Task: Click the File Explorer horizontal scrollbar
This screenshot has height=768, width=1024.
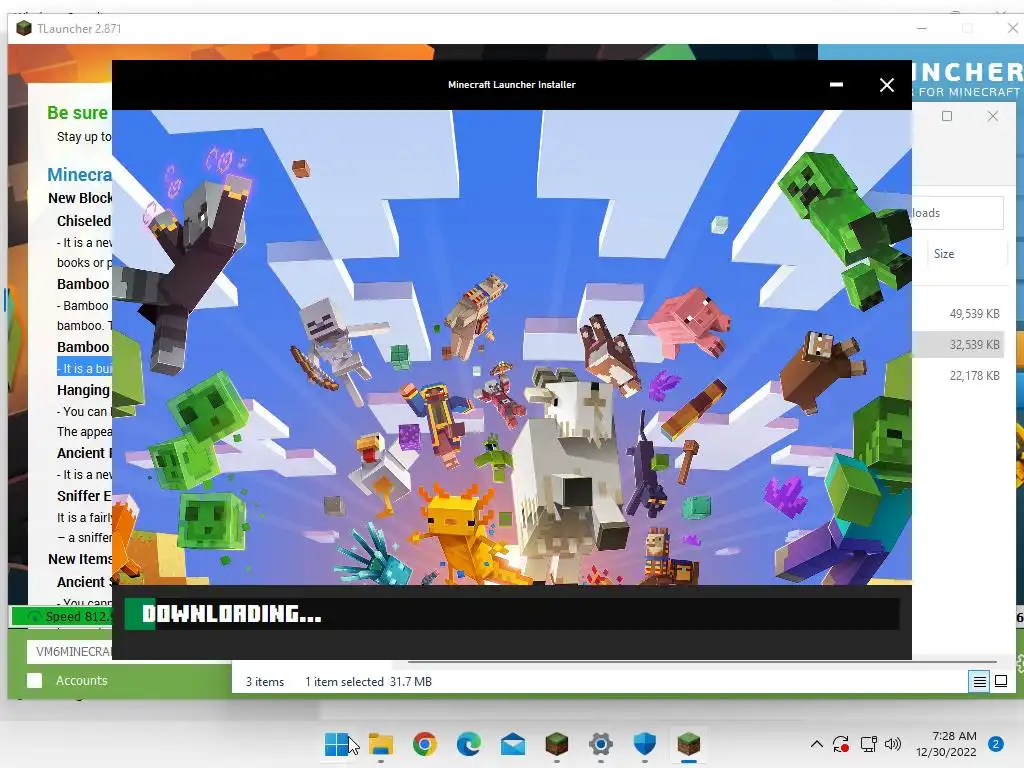Action: (x=702, y=662)
